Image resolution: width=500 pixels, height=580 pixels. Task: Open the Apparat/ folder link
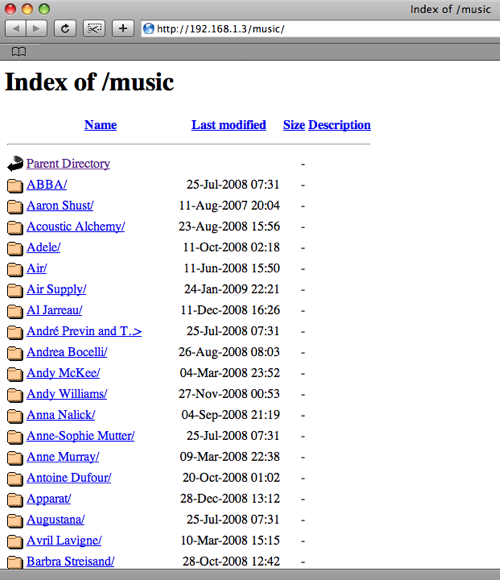49,499
